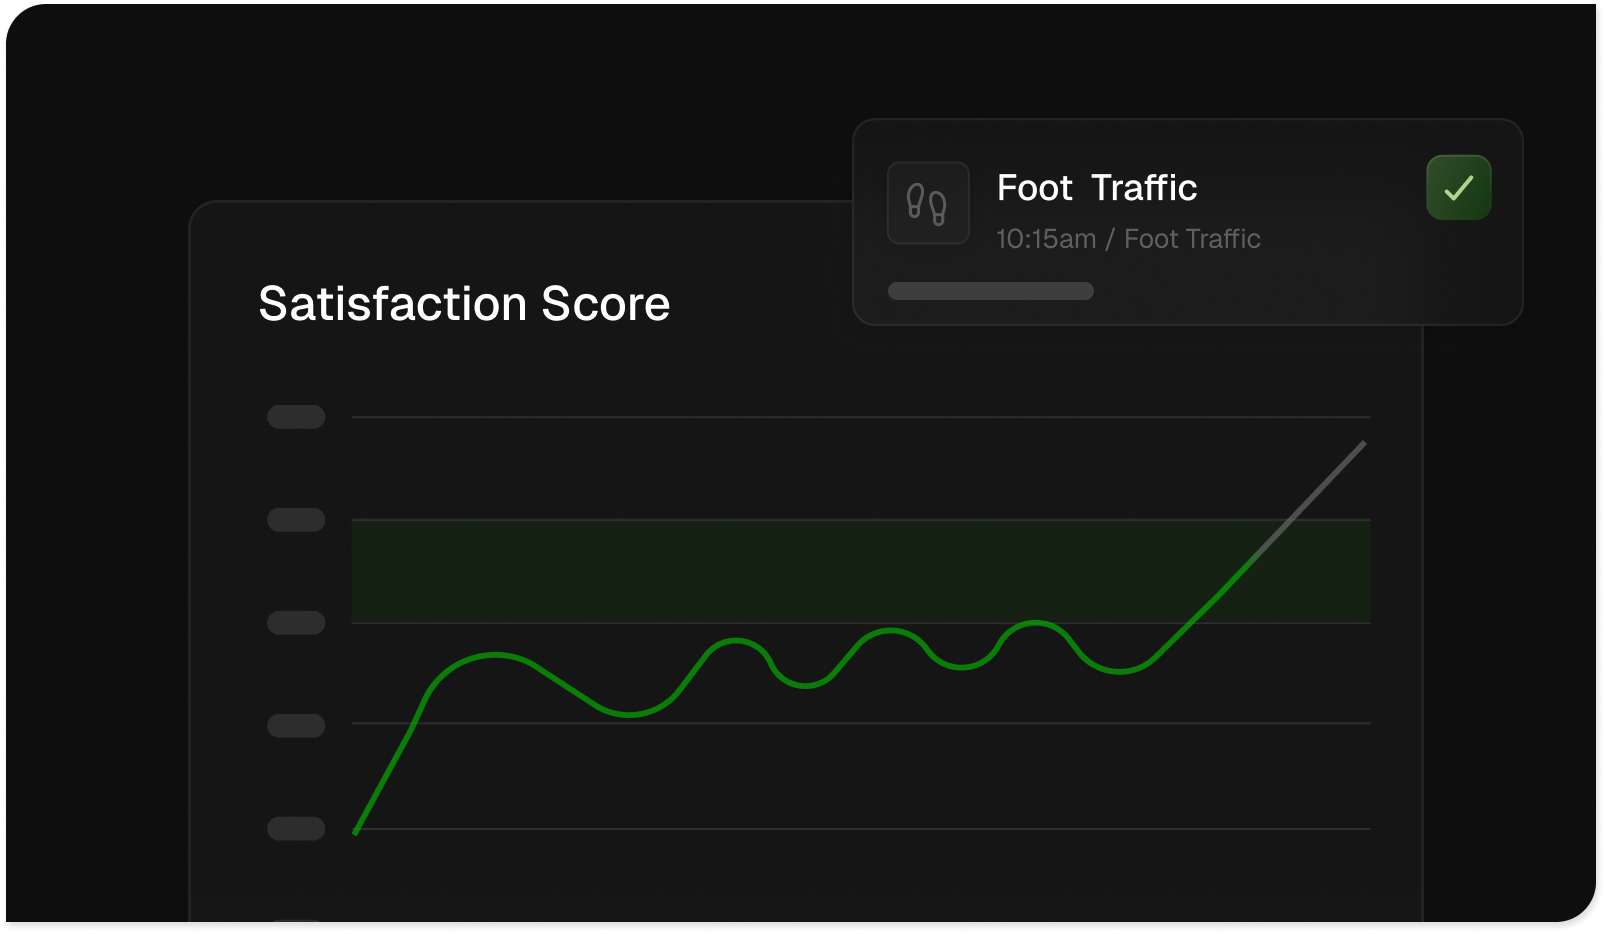Select the Satisfaction Score chart heading
The width and height of the screenshot is (1606, 934).
coord(464,304)
